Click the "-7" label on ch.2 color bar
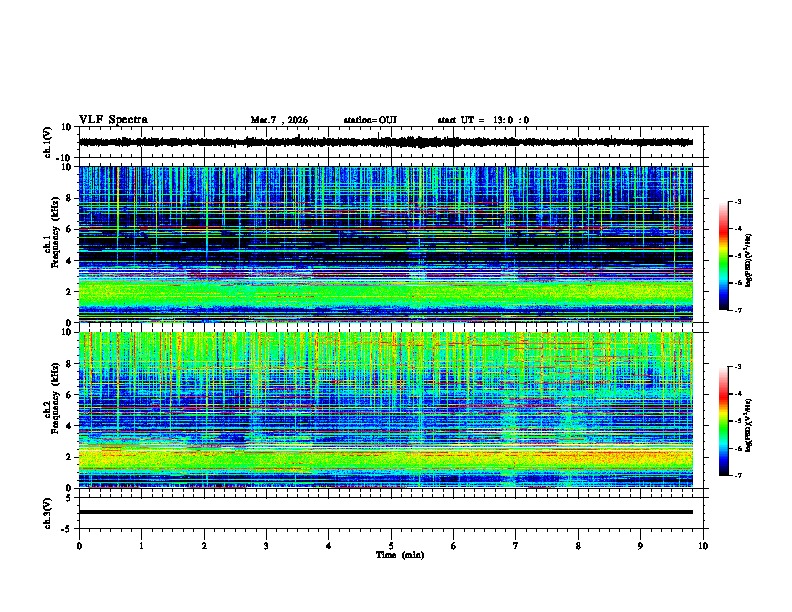 pos(738,475)
